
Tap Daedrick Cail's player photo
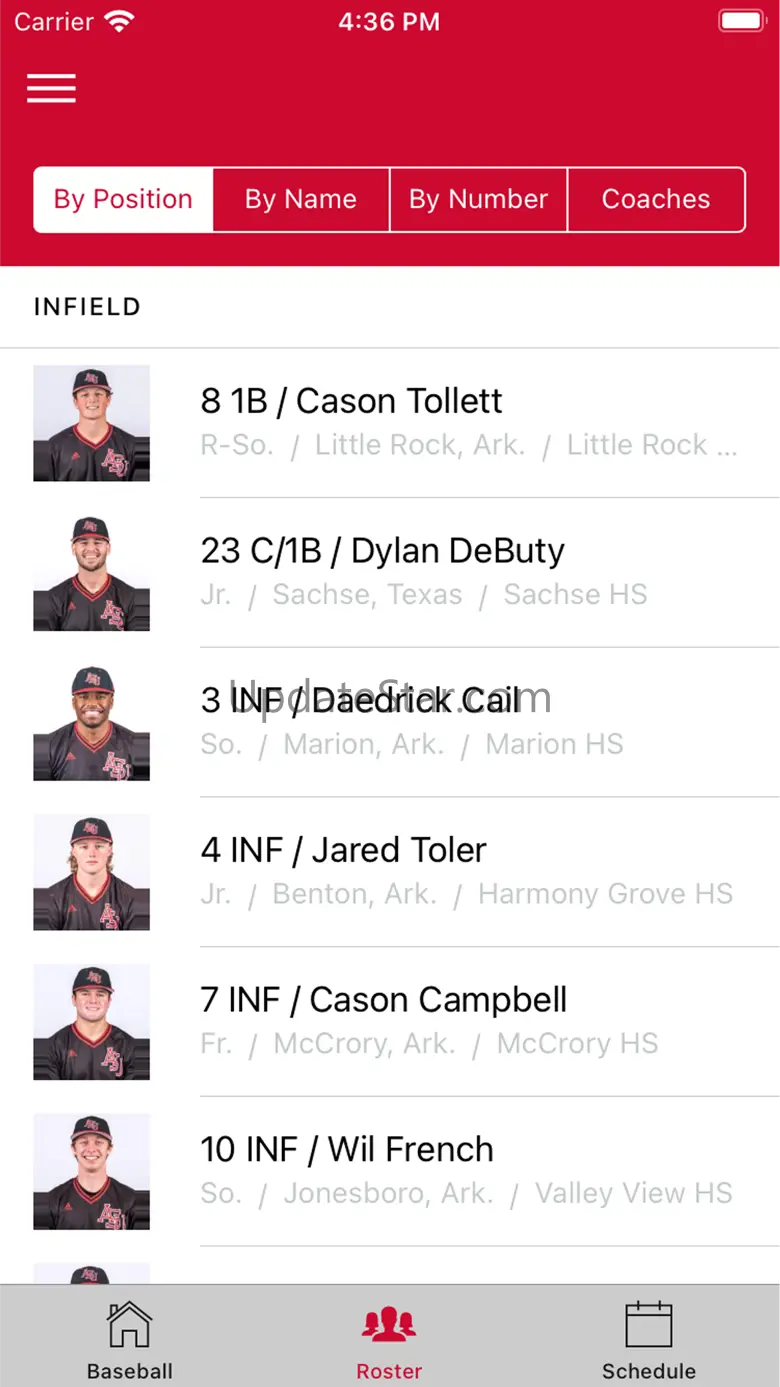click(92, 723)
